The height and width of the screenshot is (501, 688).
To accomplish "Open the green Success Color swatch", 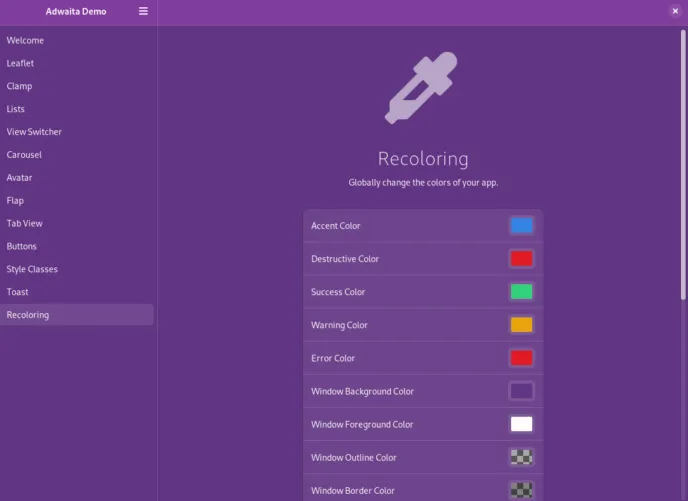I will point(521,292).
